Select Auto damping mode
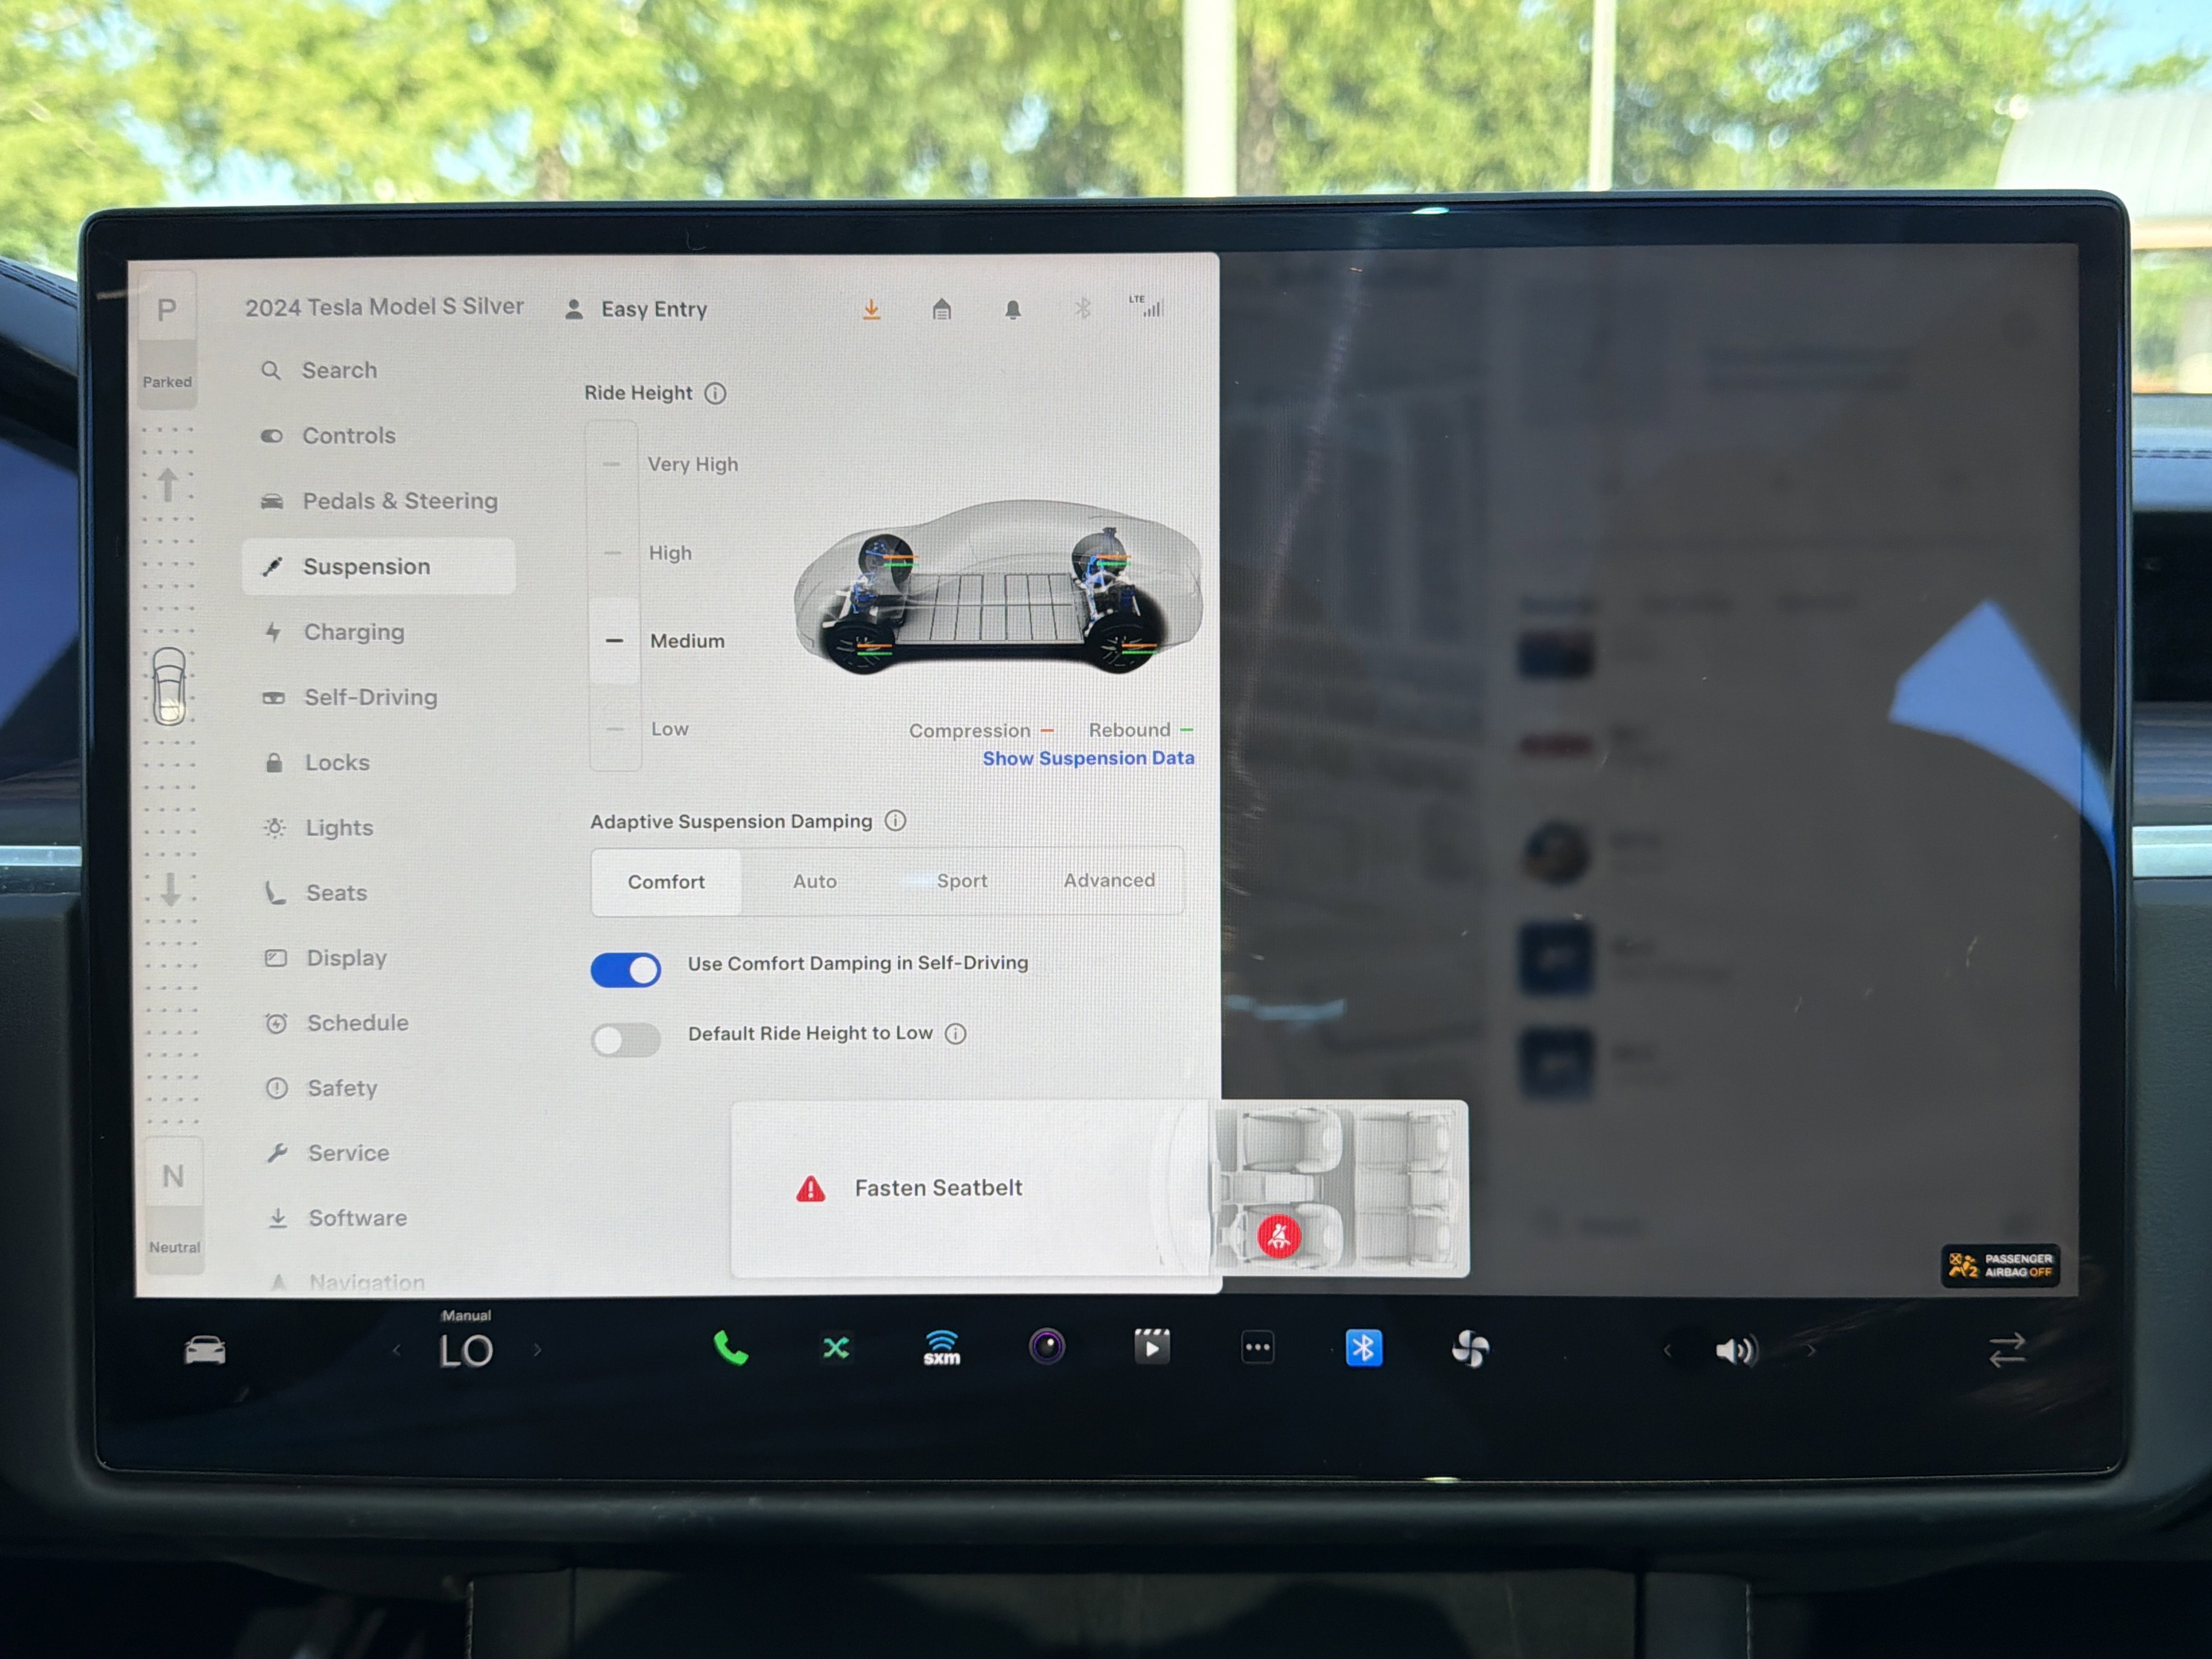 click(x=815, y=881)
